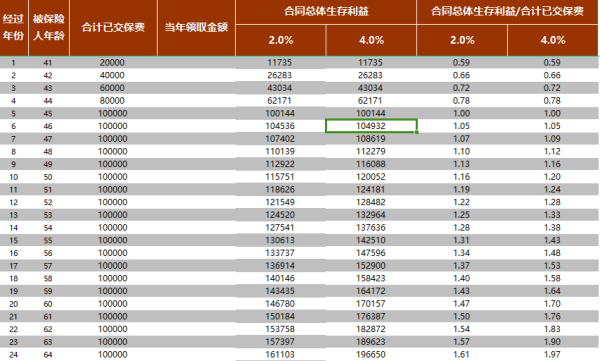Select ratio cell 1.97 in year 24 row
The width and height of the screenshot is (600, 361).
pyautogui.click(x=552, y=354)
